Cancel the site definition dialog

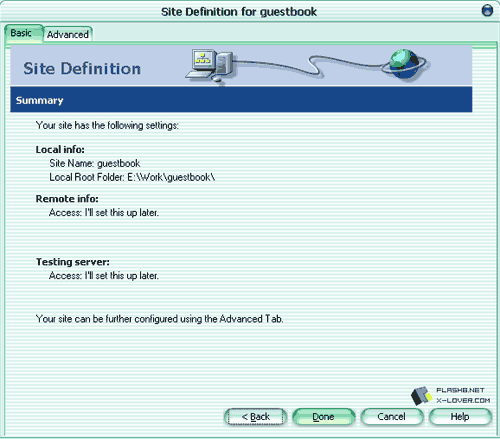[x=392, y=417]
